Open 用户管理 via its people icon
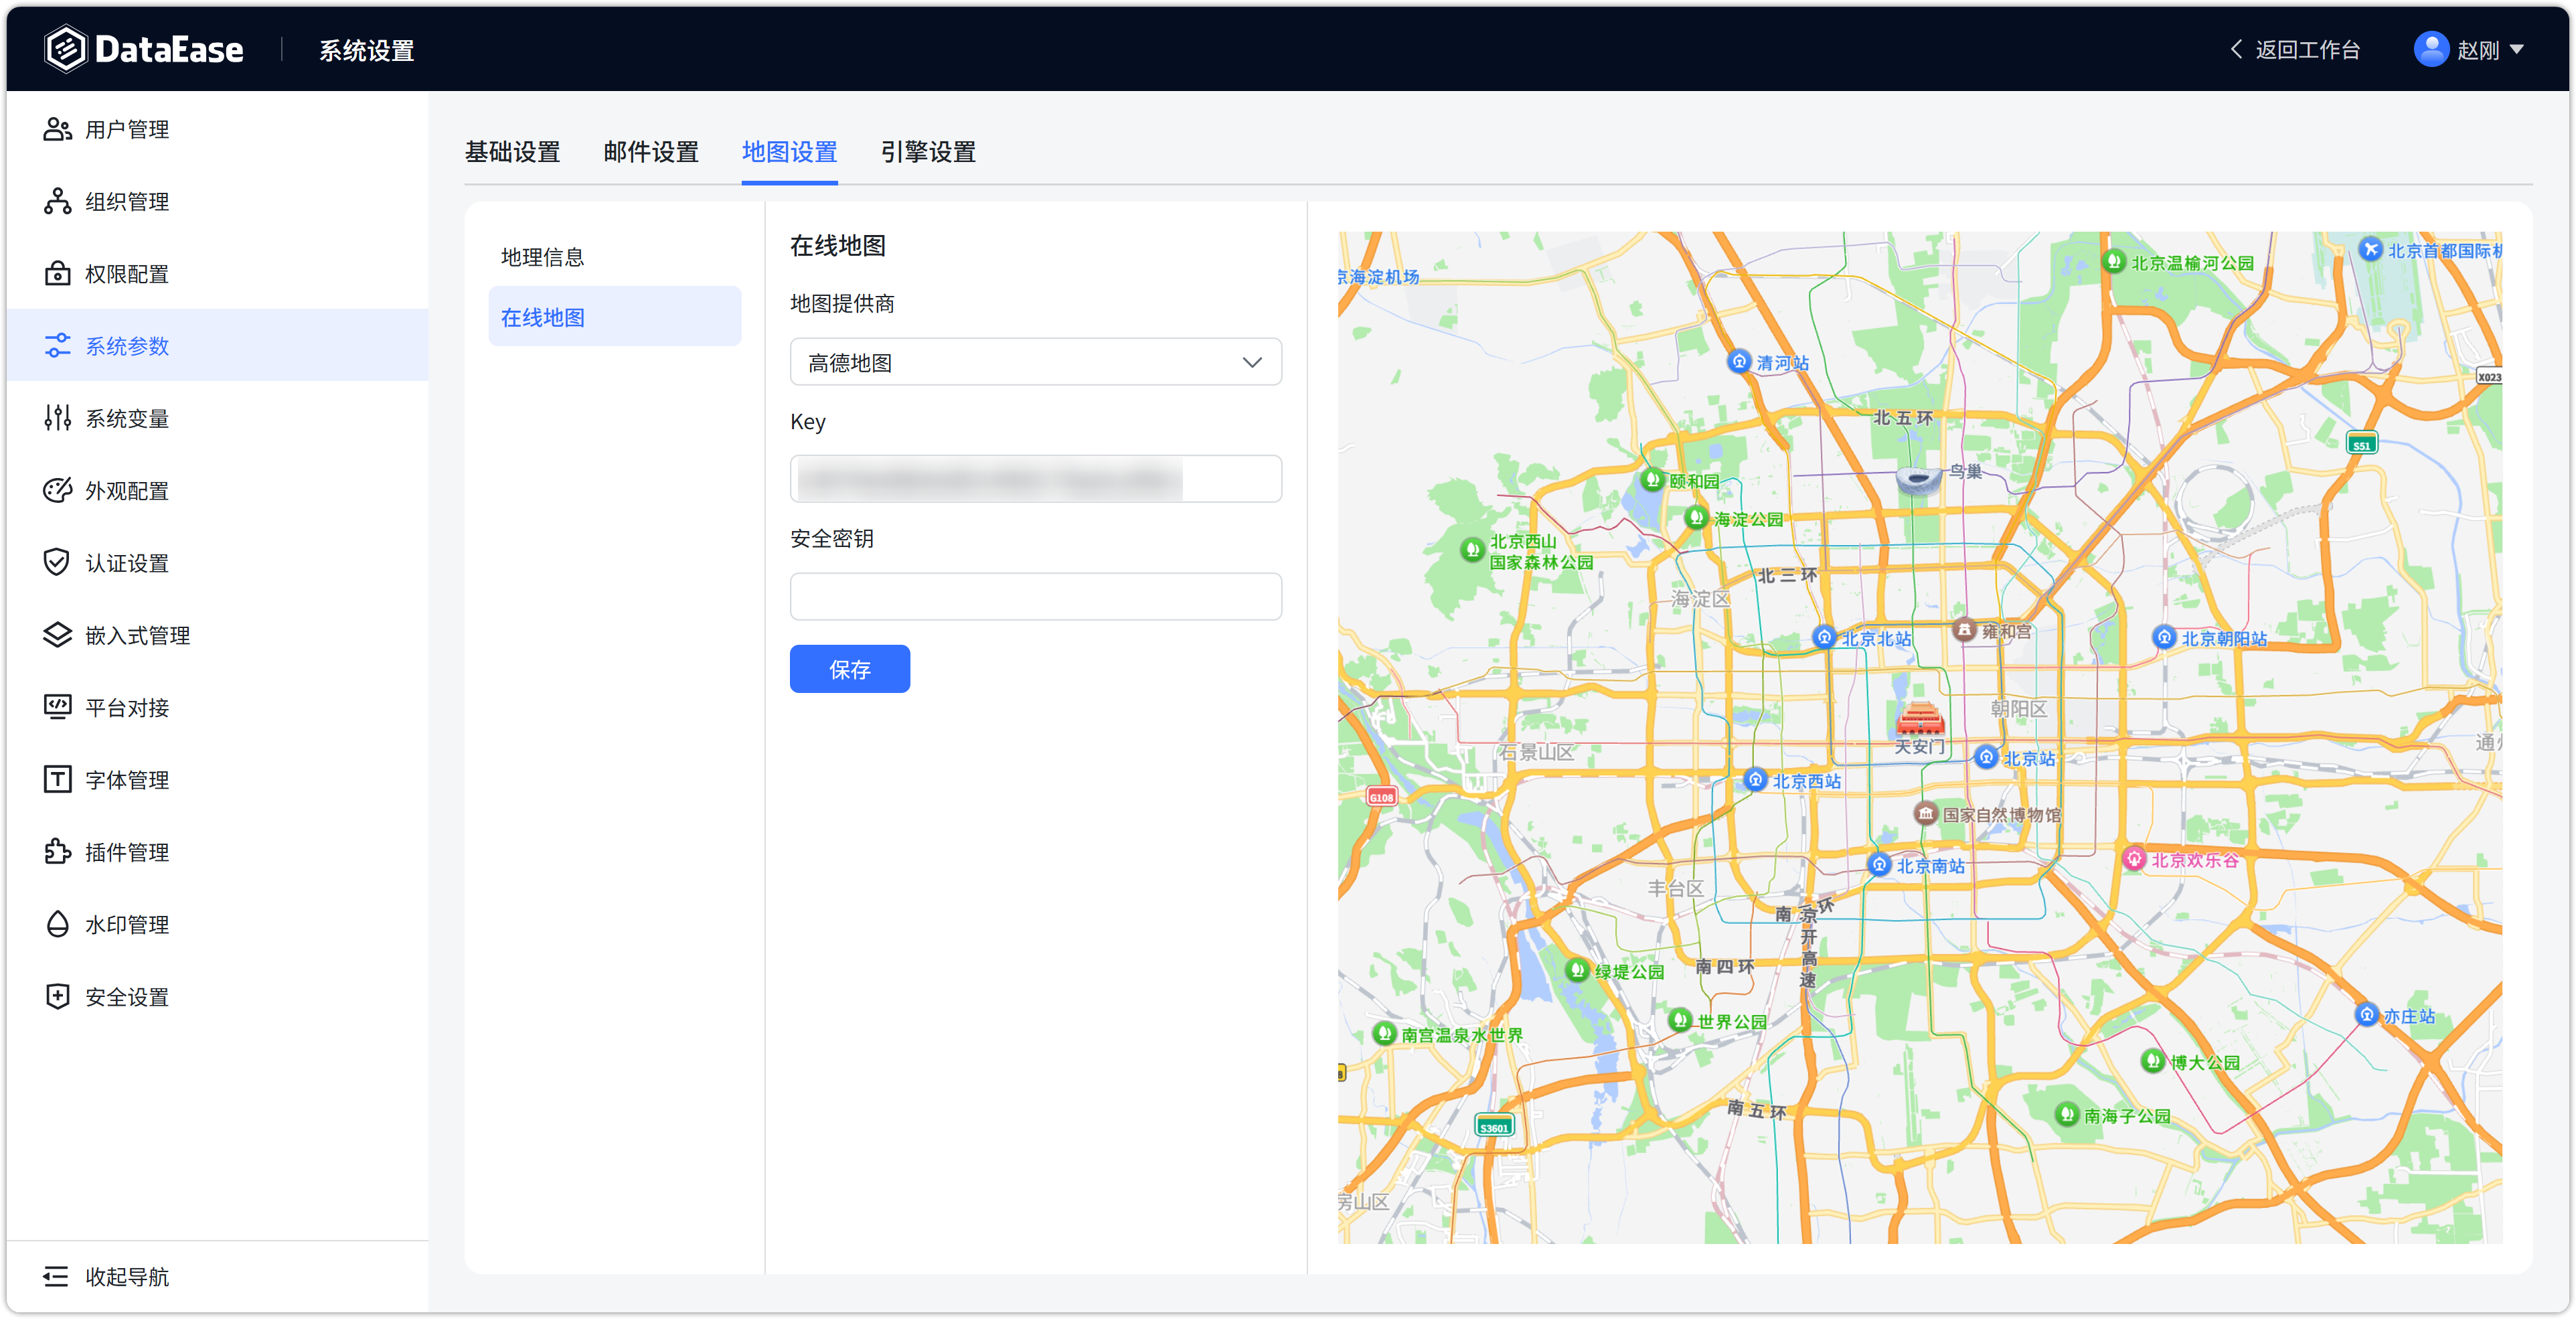Viewport: 2576px width, 1319px height. click(57, 129)
